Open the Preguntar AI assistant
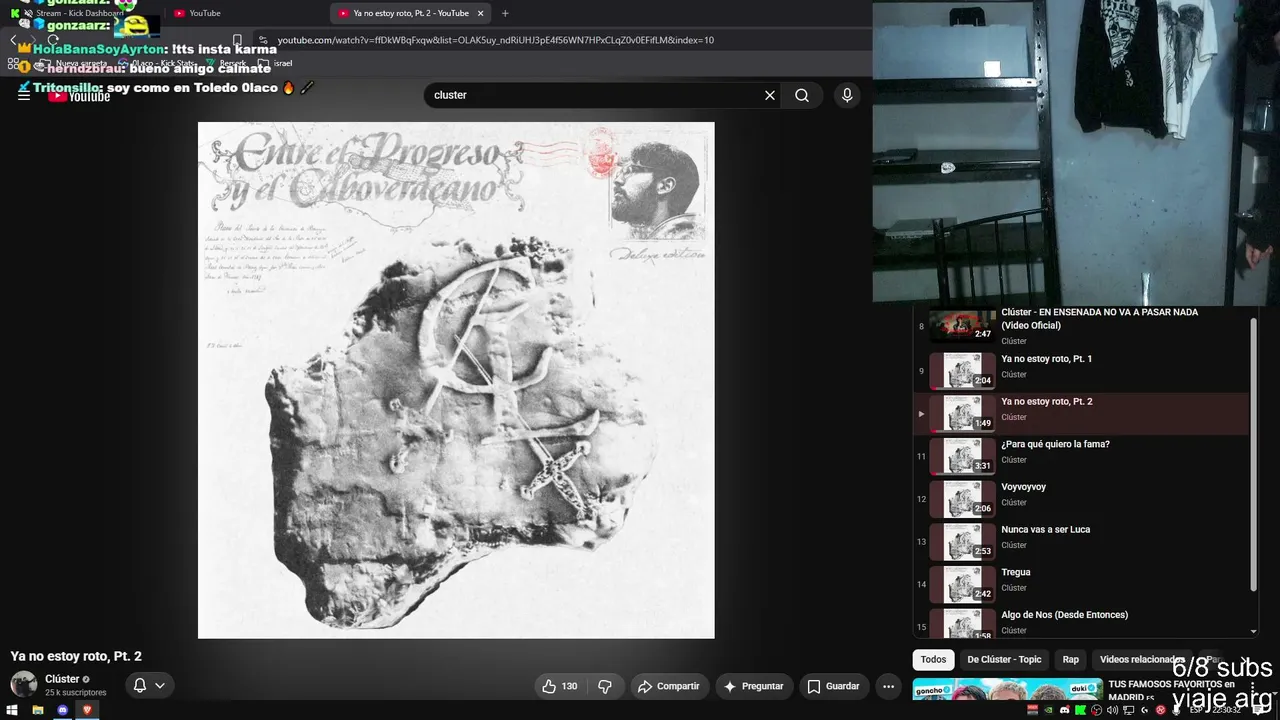Image resolution: width=1280 pixels, height=720 pixels. coord(754,686)
